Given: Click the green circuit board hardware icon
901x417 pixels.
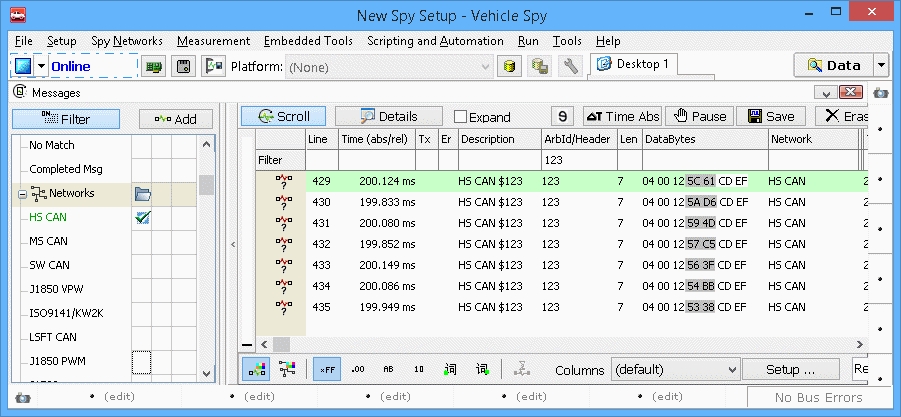Looking at the screenshot, I should [154, 66].
